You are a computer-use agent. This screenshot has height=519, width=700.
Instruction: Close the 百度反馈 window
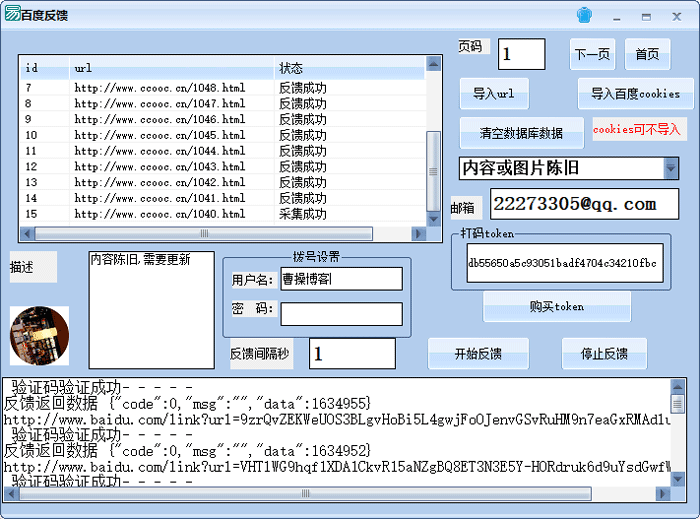click(677, 17)
